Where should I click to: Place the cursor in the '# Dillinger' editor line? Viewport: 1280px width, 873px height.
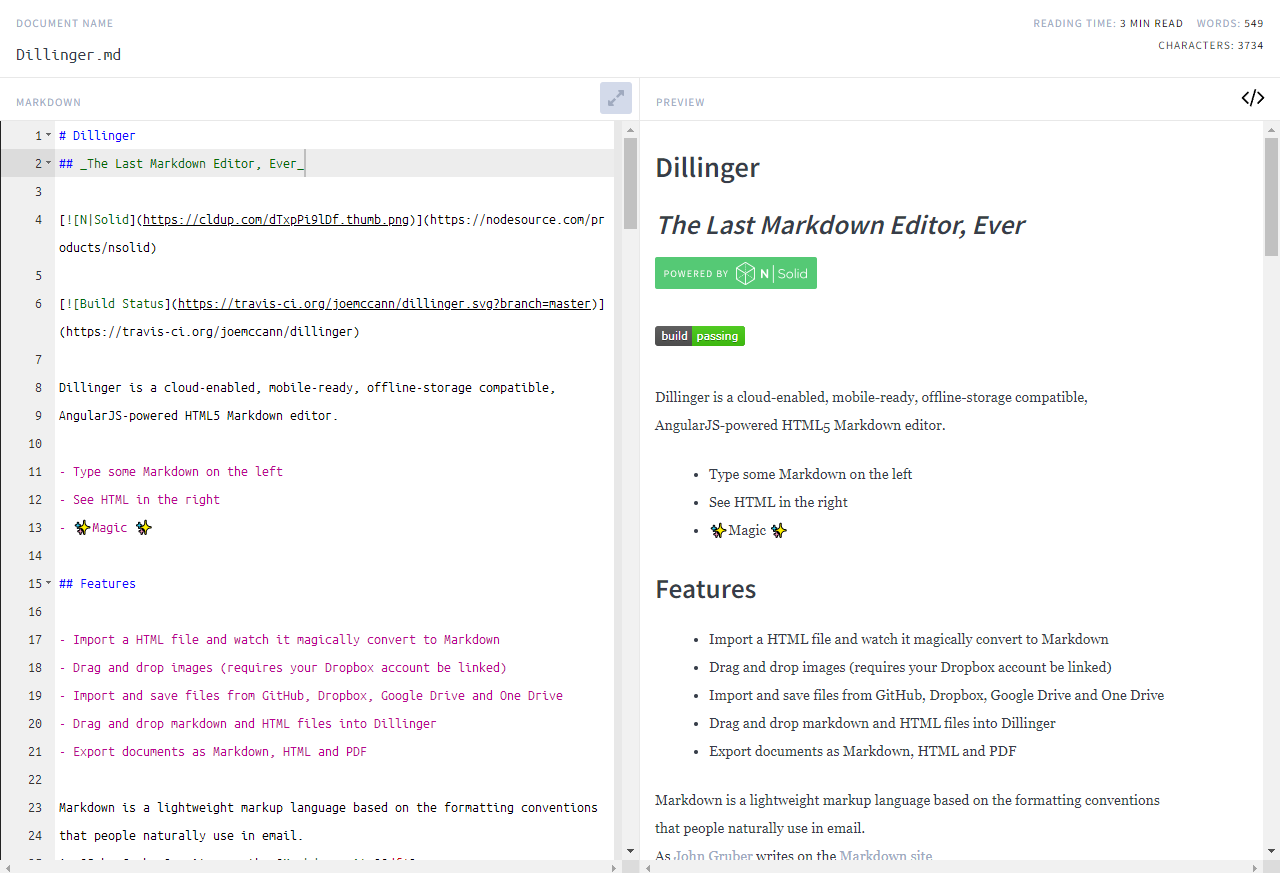(97, 135)
